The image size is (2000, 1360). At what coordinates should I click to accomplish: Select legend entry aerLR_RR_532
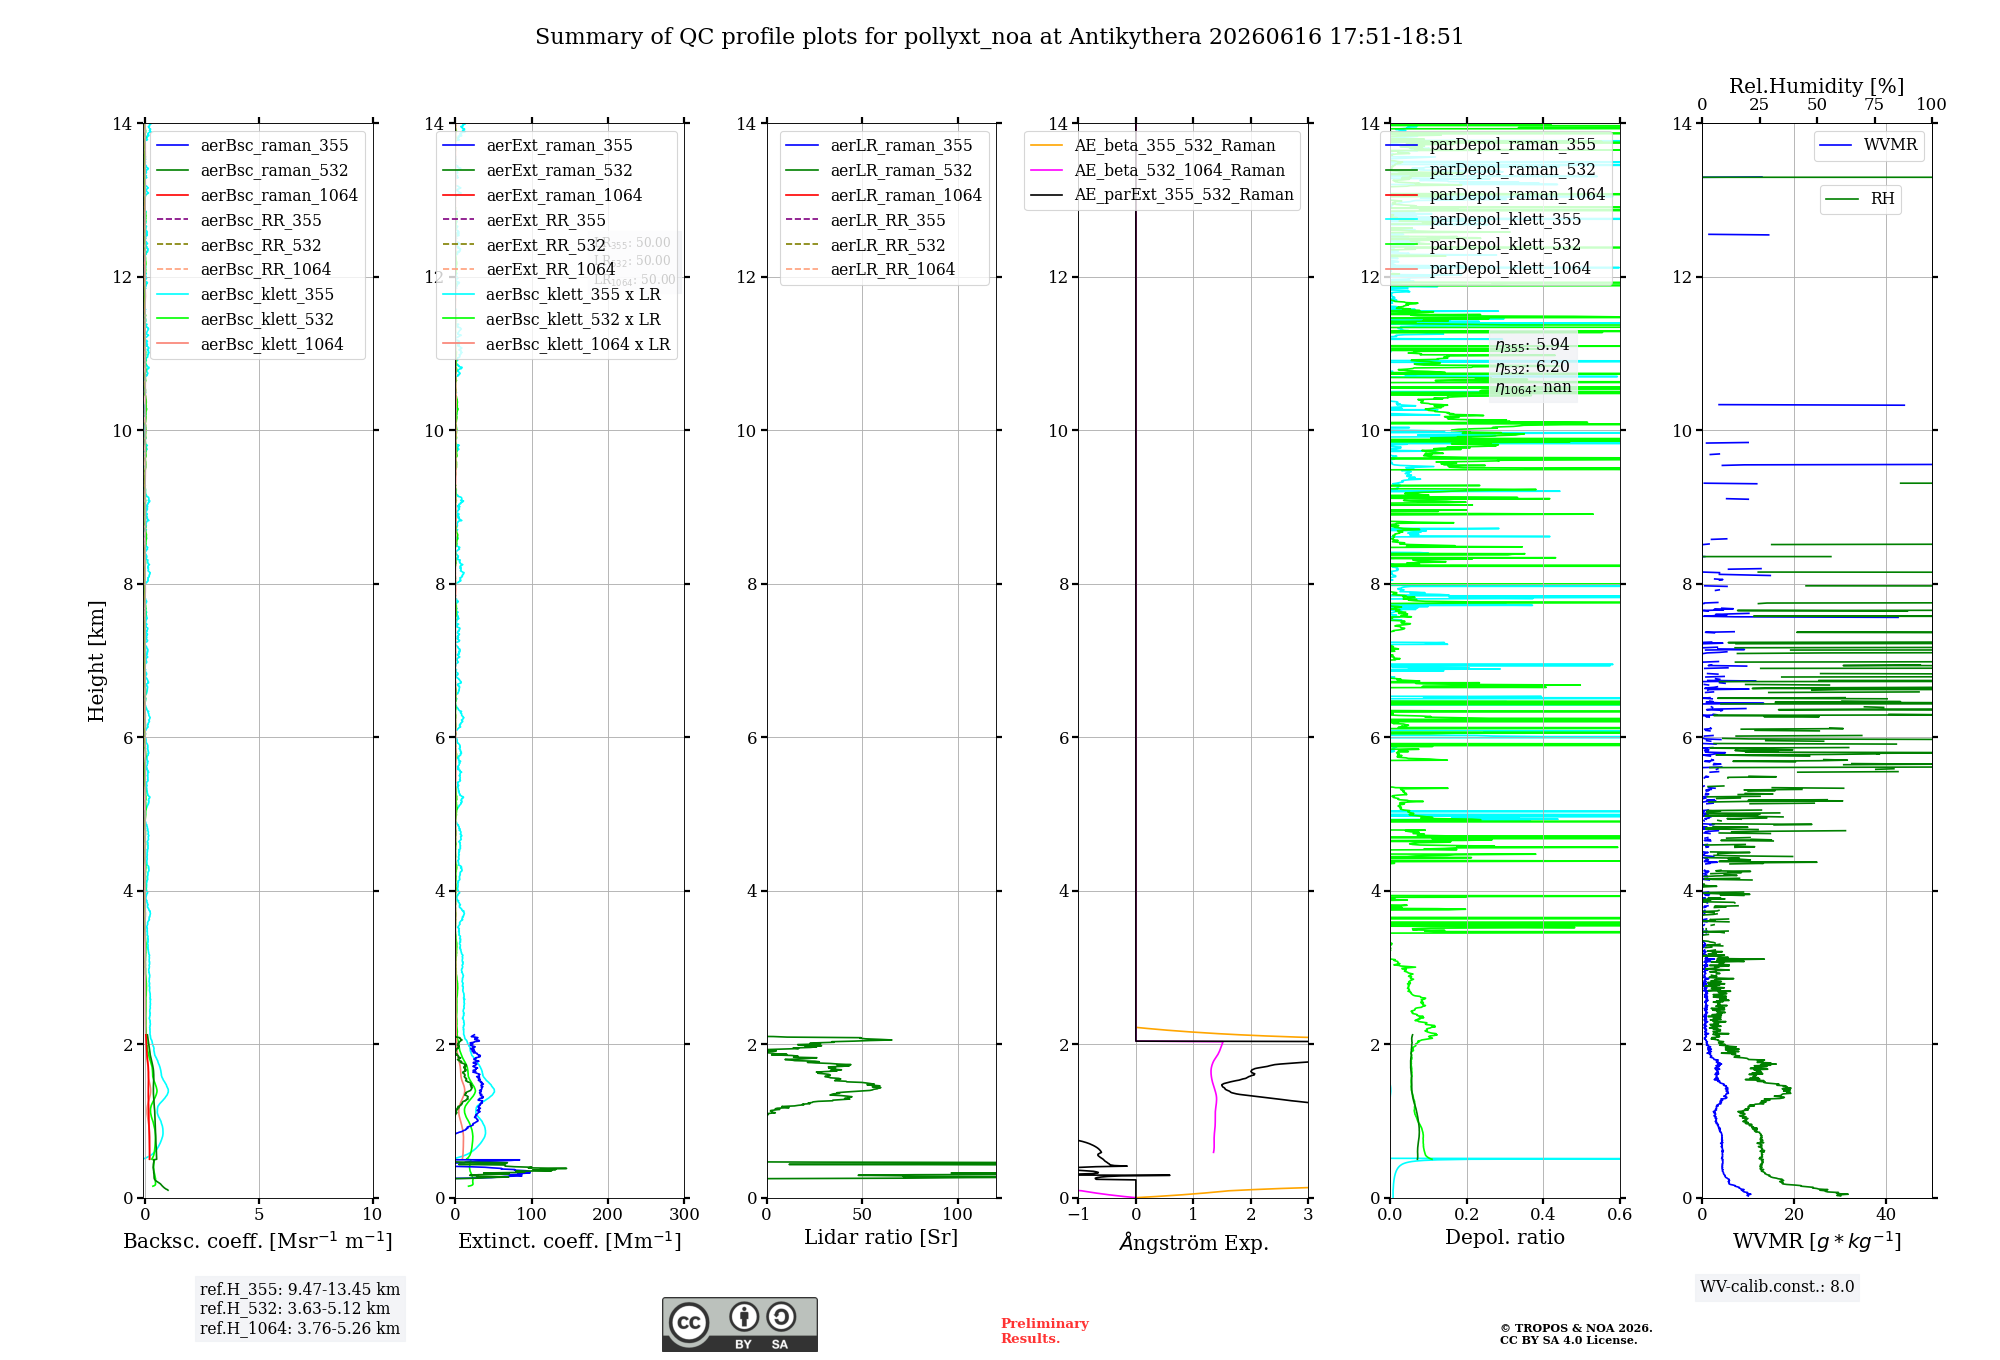coord(866,246)
